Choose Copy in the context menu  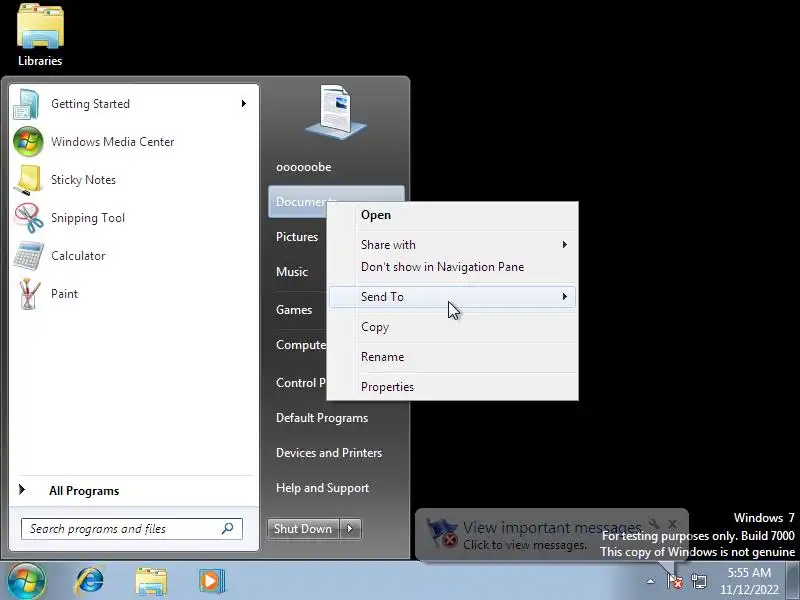453,327
